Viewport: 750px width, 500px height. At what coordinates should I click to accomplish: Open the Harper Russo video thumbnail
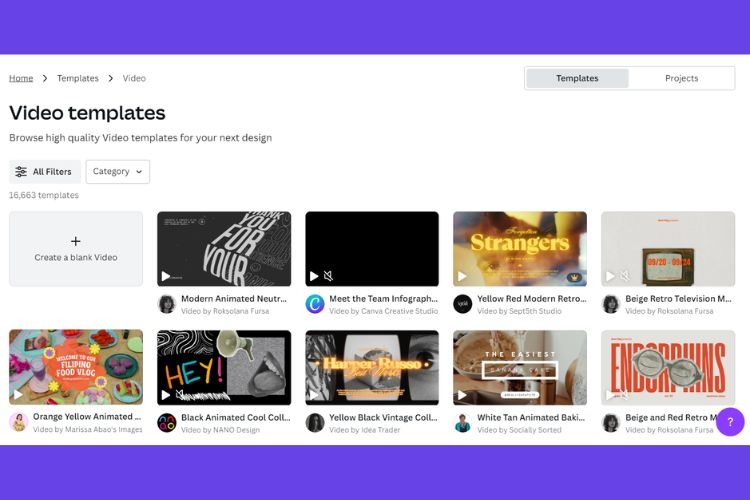[372, 367]
